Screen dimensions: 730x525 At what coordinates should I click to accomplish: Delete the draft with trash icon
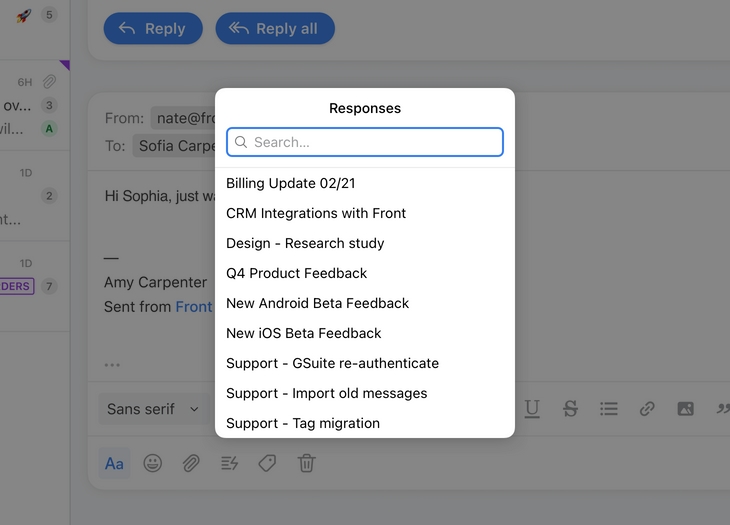click(307, 463)
